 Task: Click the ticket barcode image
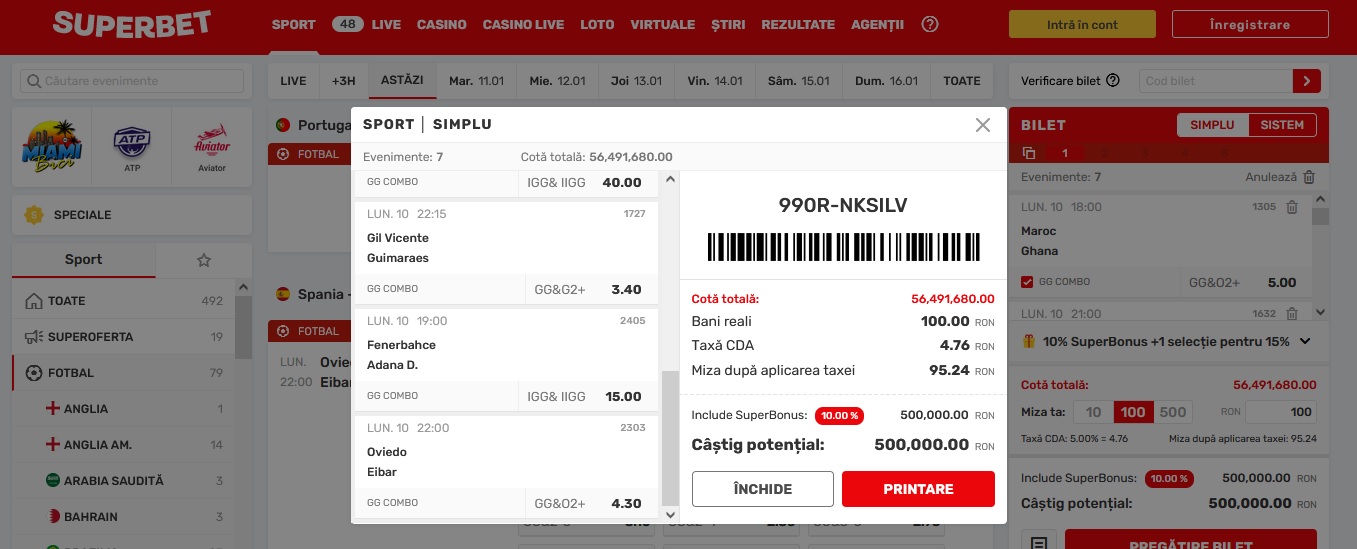tap(844, 247)
